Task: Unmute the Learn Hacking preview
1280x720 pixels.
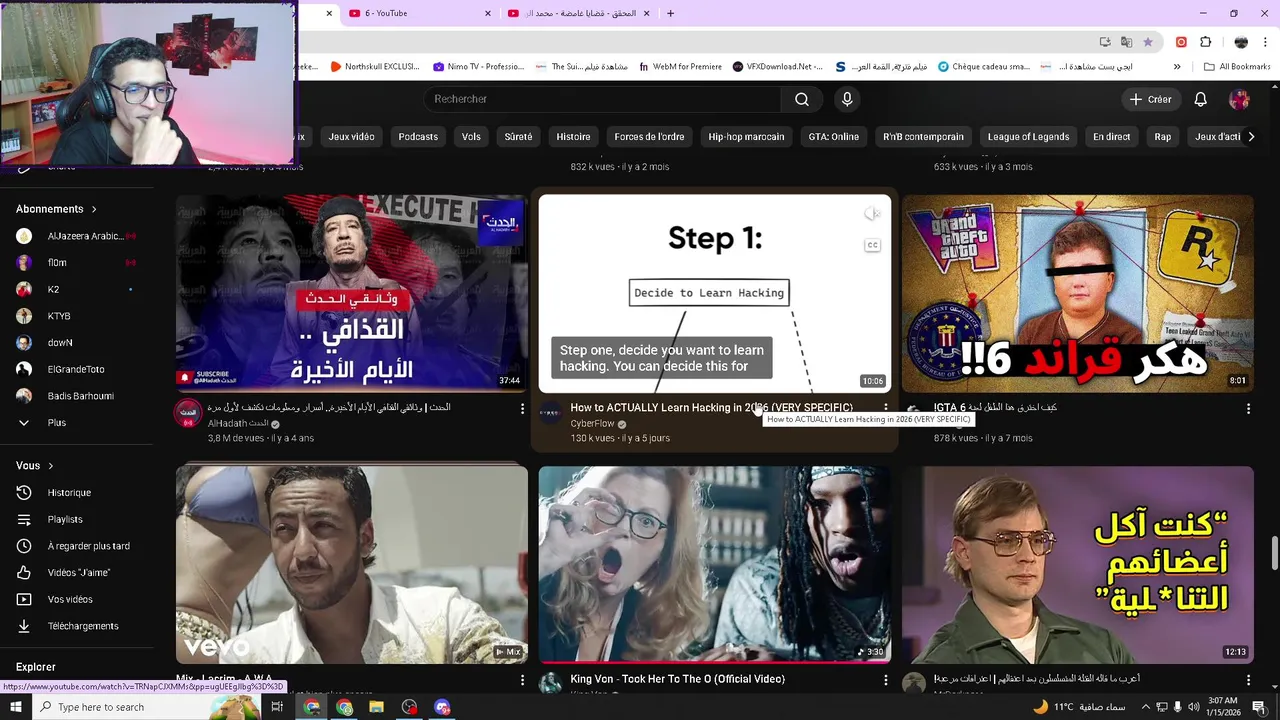Action: pyautogui.click(x=872, y=213)
